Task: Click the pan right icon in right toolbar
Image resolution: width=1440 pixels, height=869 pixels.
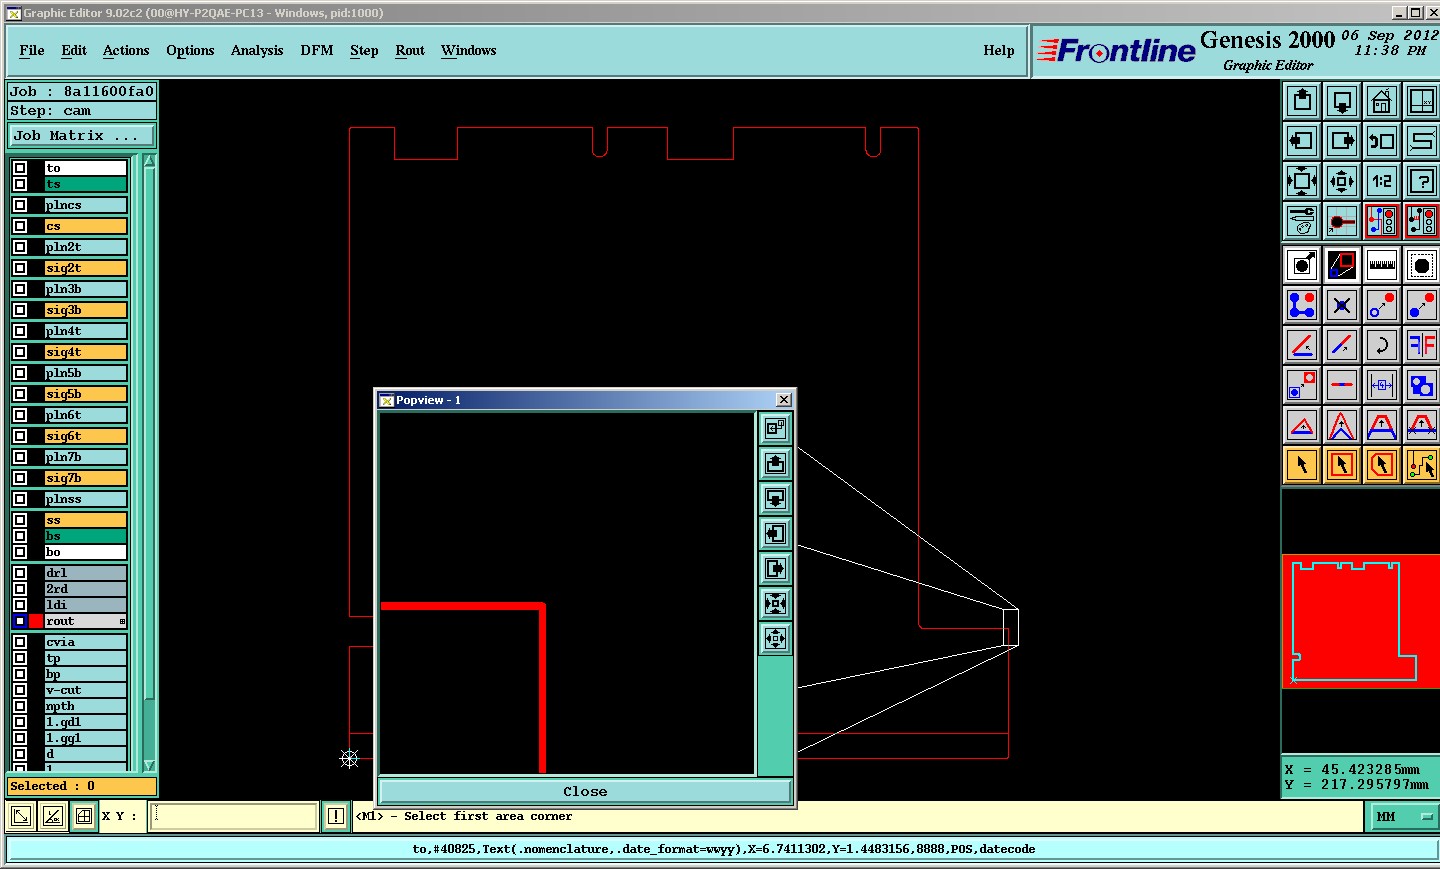Action: [1342, 141]
